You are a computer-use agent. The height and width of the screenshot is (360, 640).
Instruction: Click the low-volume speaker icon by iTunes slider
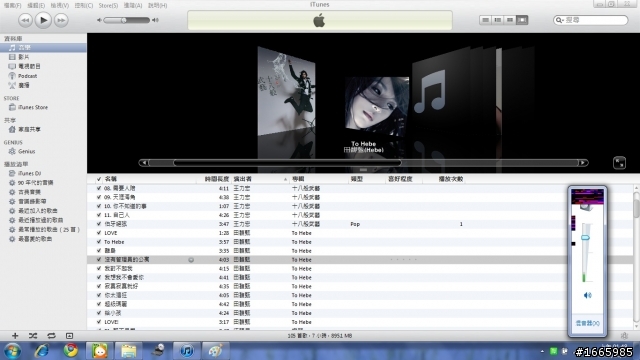click(x=99, y=20)
